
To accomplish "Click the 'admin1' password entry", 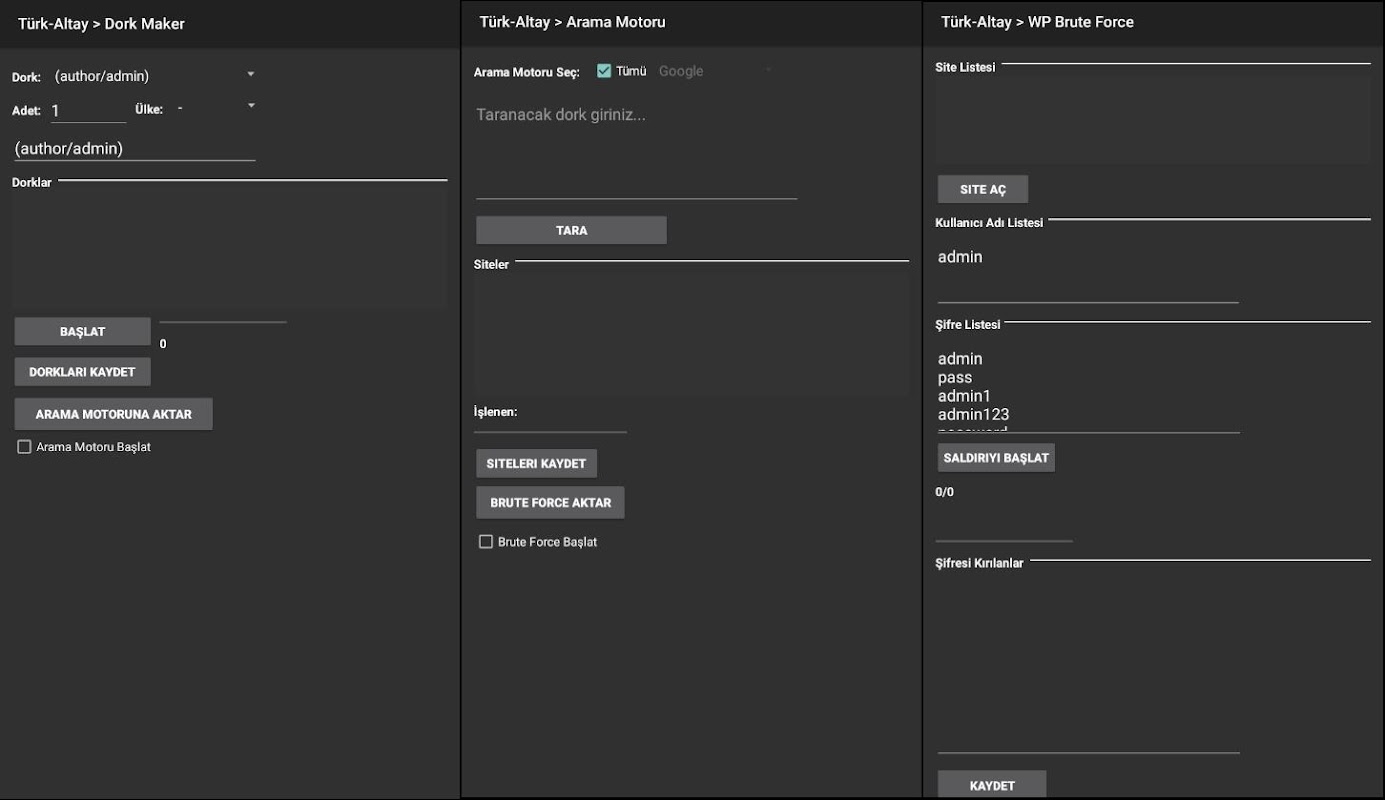I will click(x=964, y=396).
